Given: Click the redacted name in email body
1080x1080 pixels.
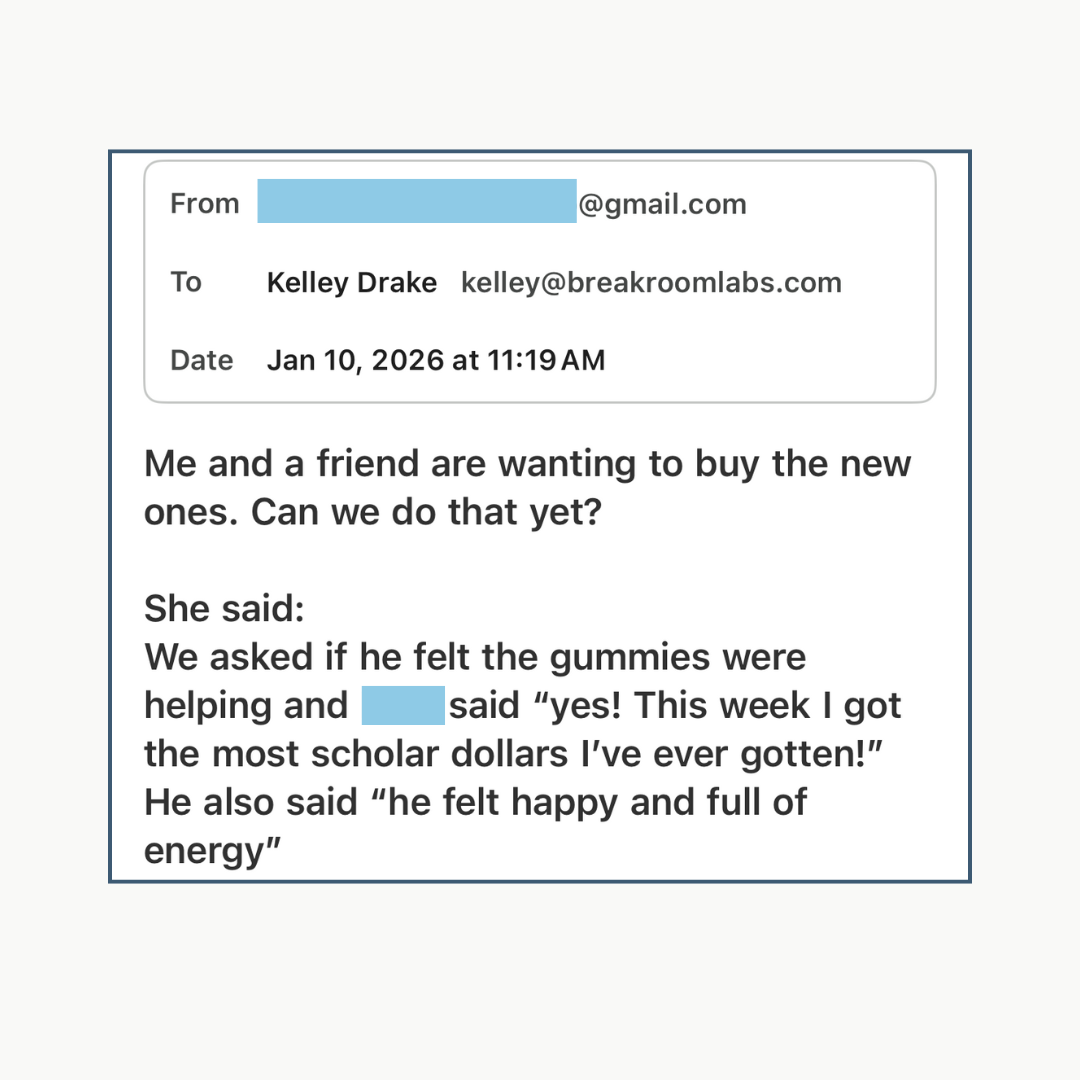Looking at the screenshot, I should [402, 705].
